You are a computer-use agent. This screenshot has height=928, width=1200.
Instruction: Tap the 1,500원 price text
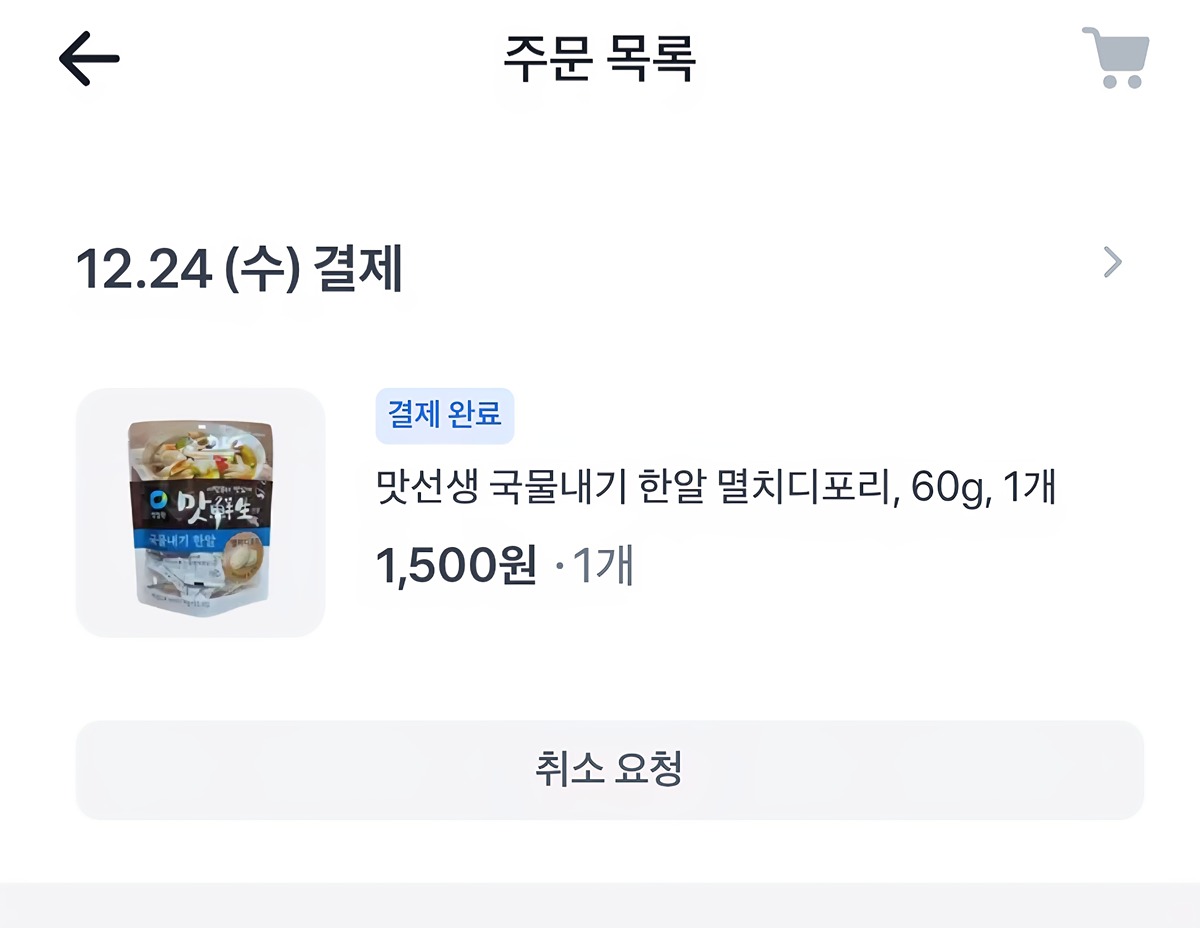coord(456,567)
